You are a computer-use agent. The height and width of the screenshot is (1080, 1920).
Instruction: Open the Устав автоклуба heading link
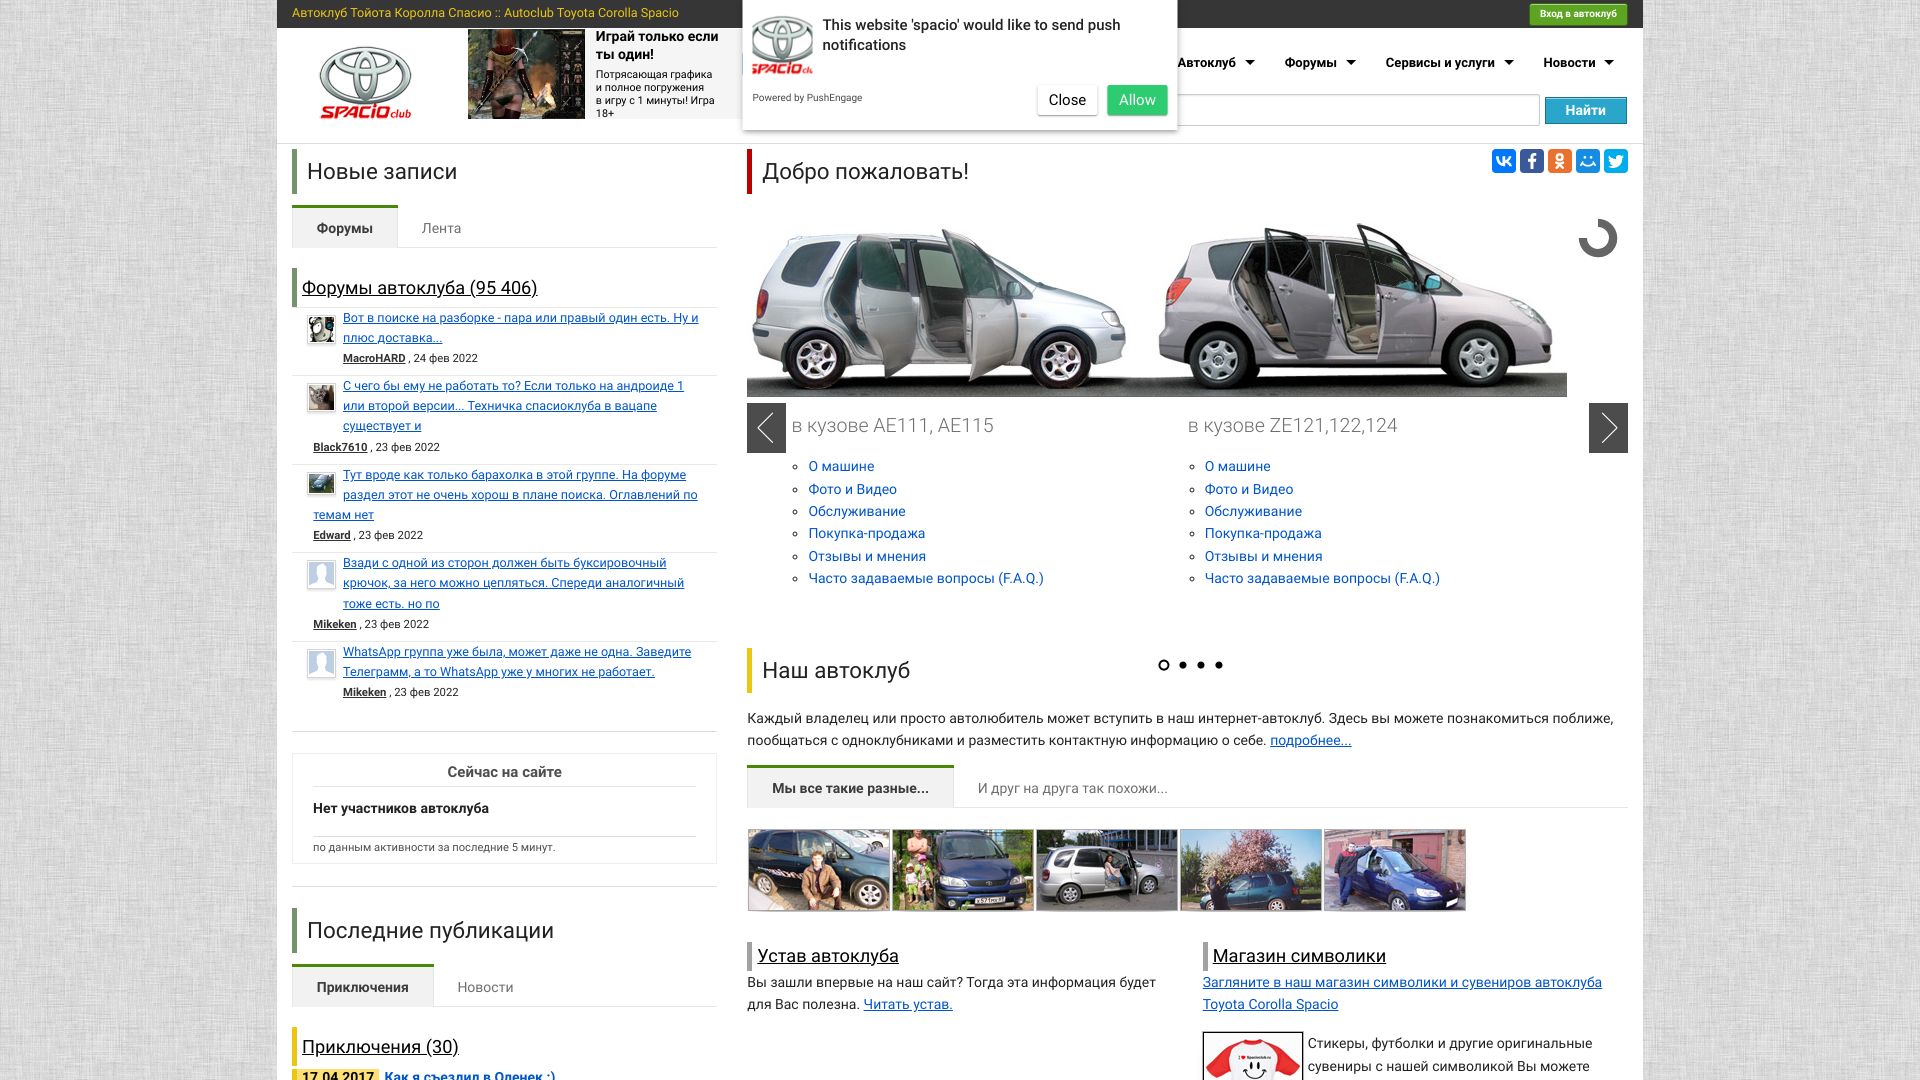[x=828, y=956]
